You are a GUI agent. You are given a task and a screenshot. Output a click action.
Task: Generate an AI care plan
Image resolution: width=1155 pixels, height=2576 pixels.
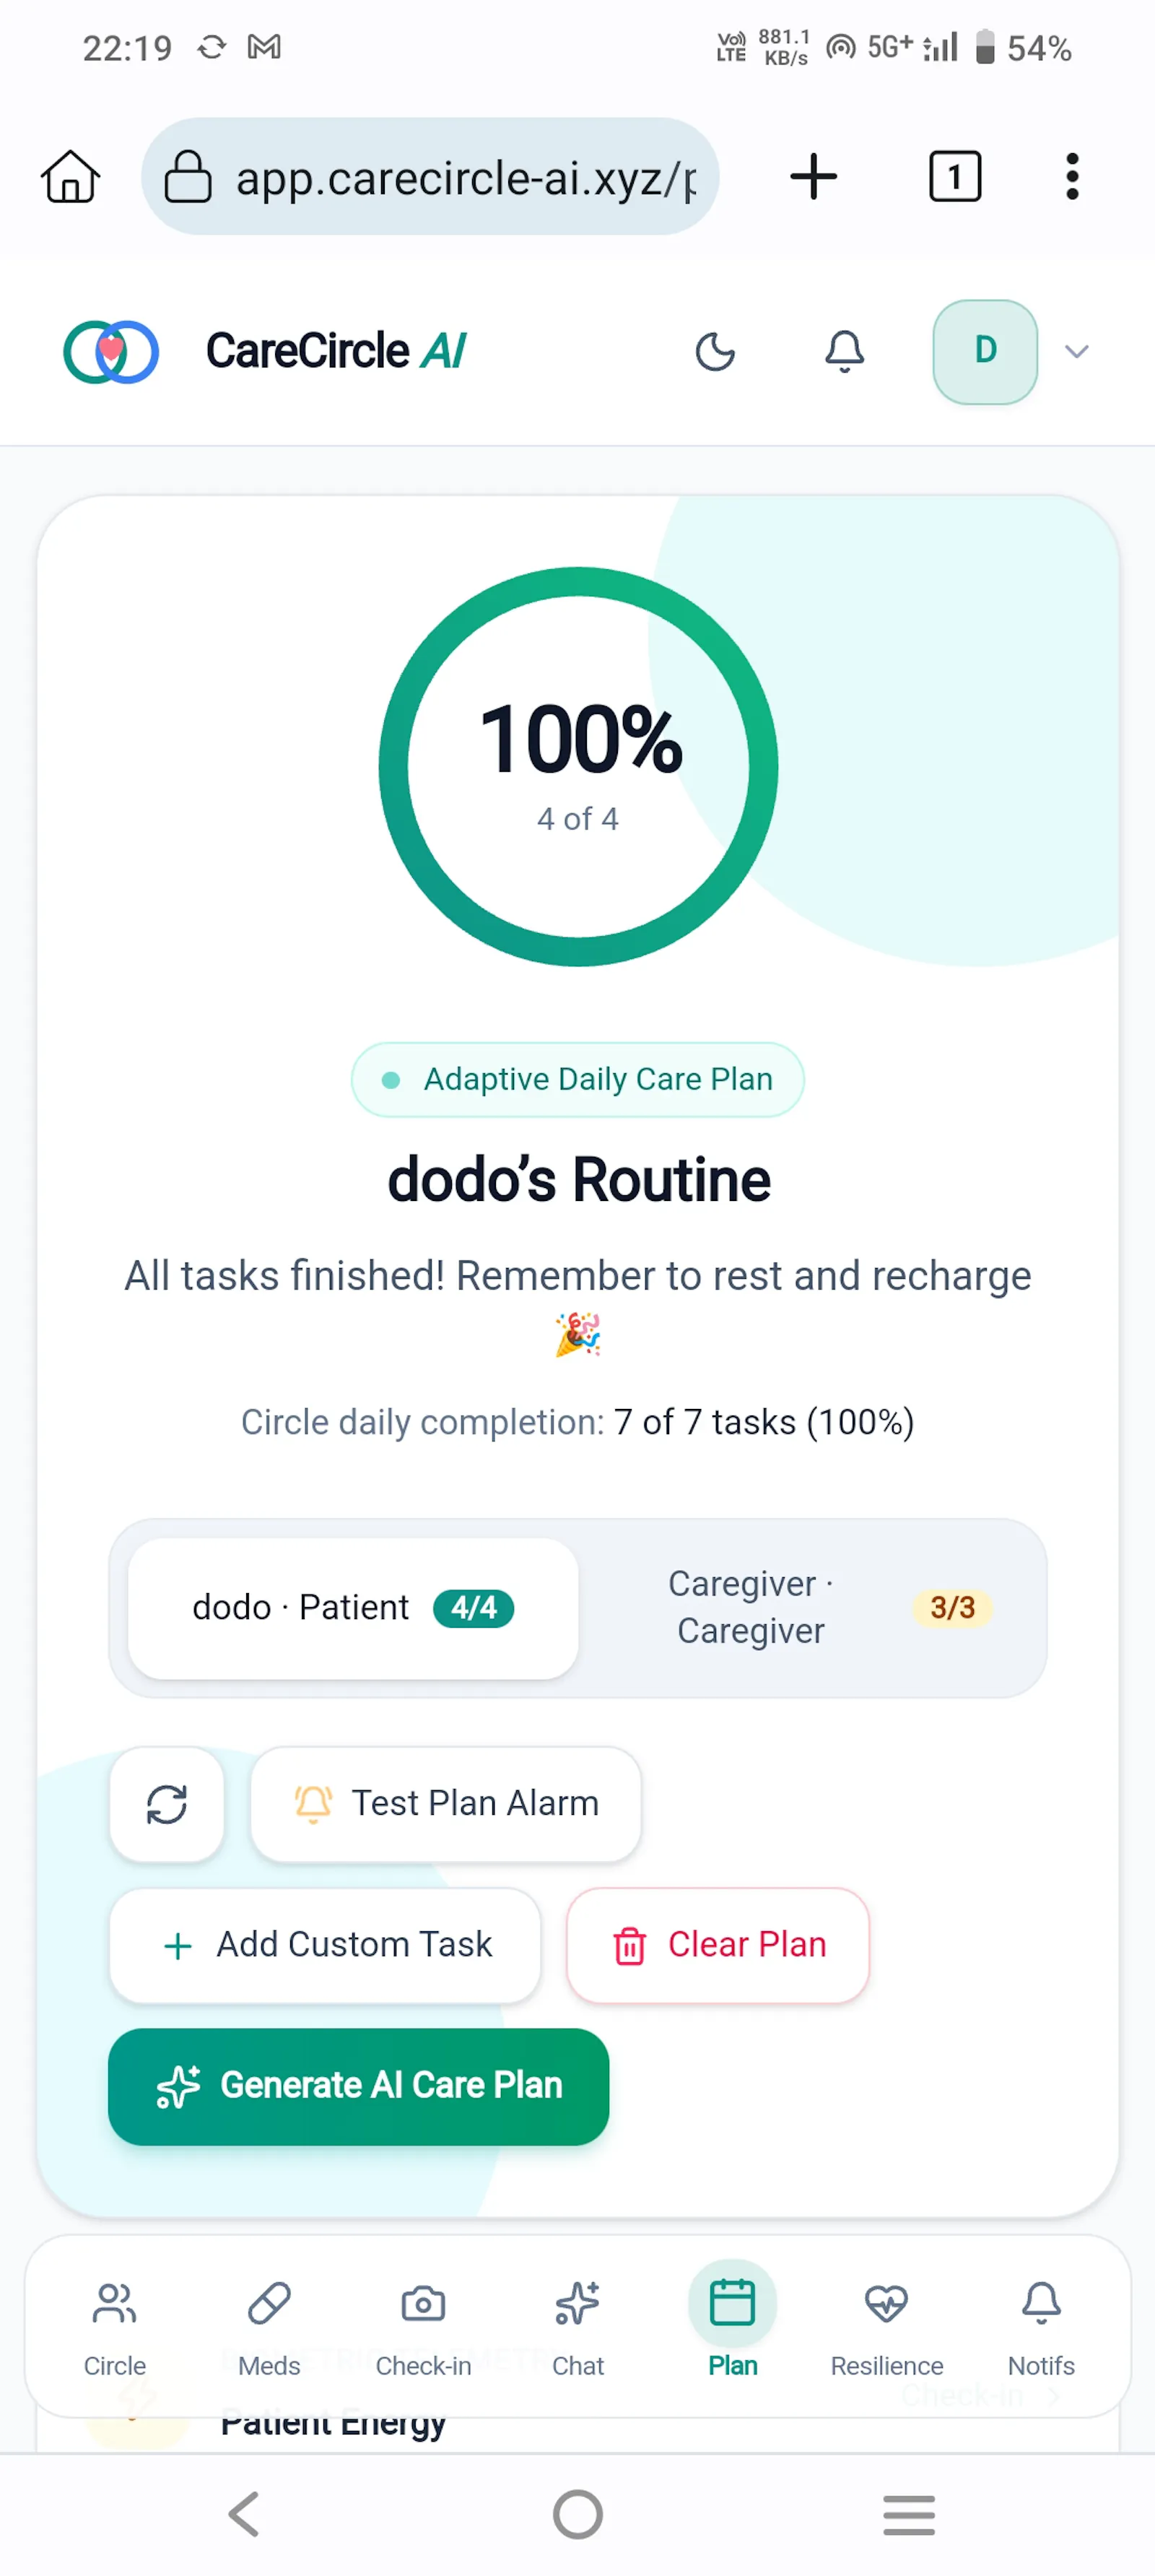click(359, 2086)
